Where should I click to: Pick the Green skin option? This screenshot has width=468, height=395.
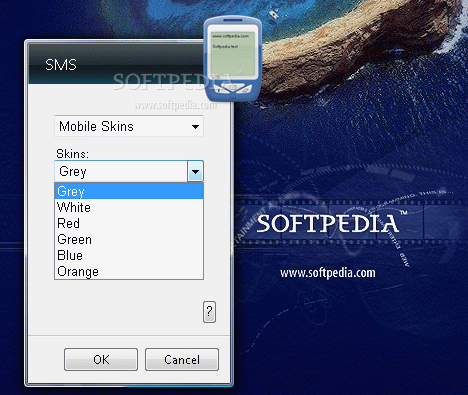pos(129,239)
